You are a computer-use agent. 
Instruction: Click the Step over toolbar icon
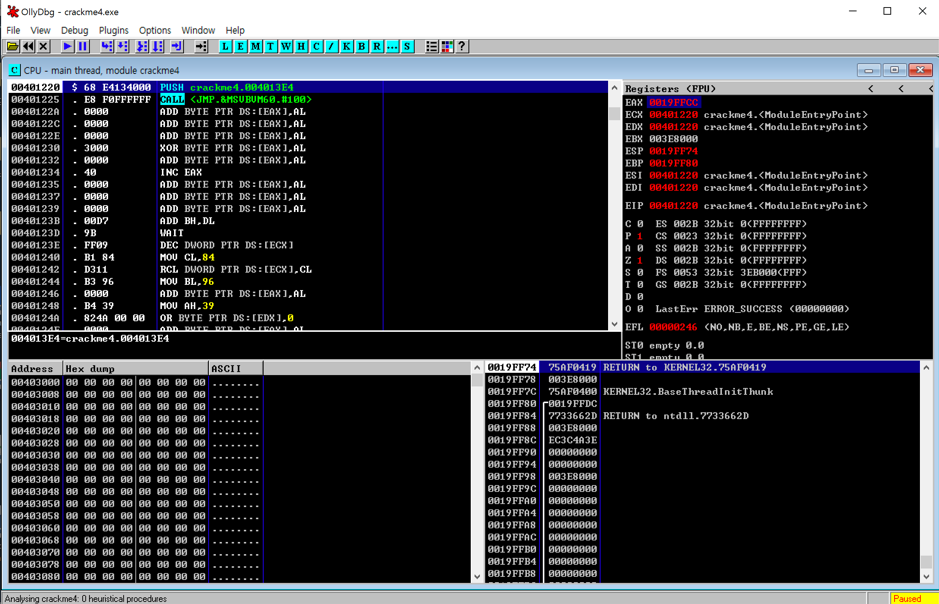[x=122, y=46]
